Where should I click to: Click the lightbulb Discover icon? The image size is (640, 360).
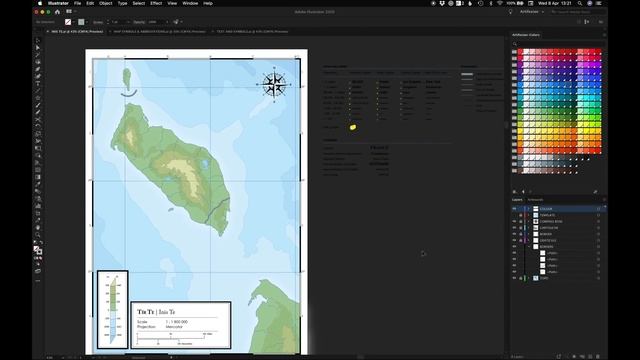click(x=510, y=12)
